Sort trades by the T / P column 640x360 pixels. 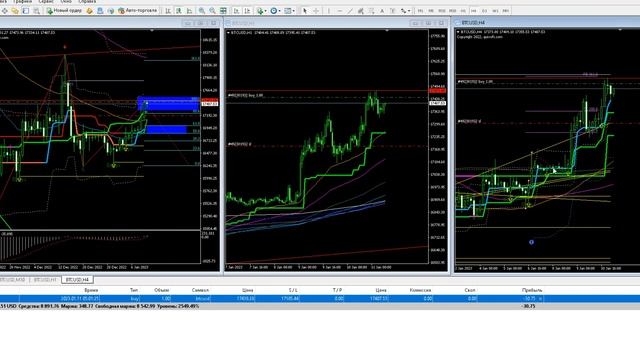click(x=337, y=290)
